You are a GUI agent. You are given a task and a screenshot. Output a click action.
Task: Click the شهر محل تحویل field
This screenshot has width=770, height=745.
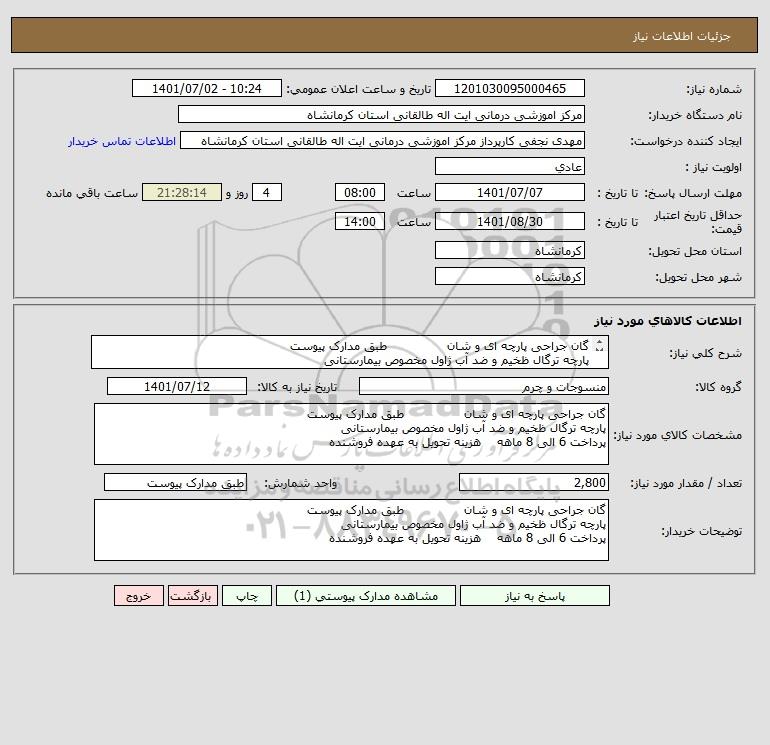[510, 276]
